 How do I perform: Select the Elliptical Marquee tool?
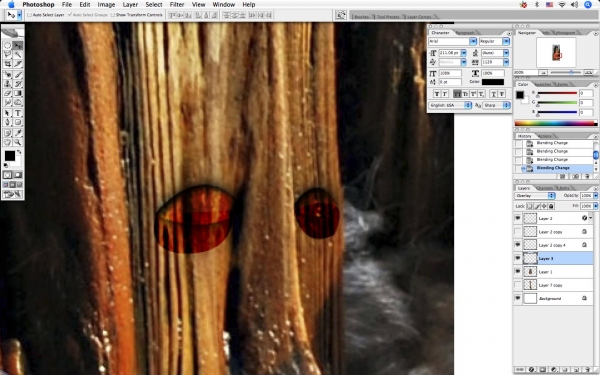point(8,46)
